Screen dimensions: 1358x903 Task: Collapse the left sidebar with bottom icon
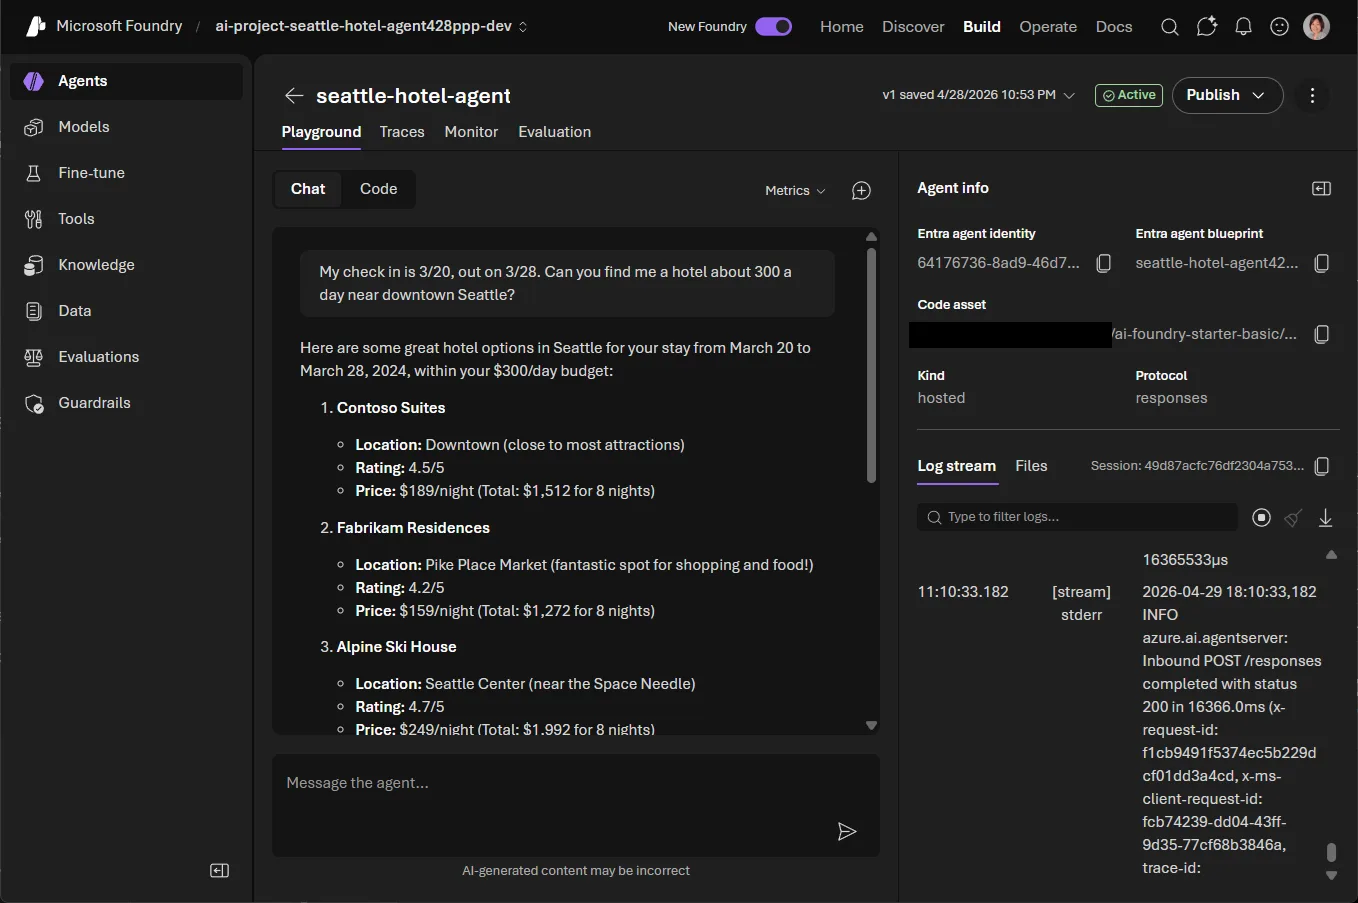coord(220,871)
